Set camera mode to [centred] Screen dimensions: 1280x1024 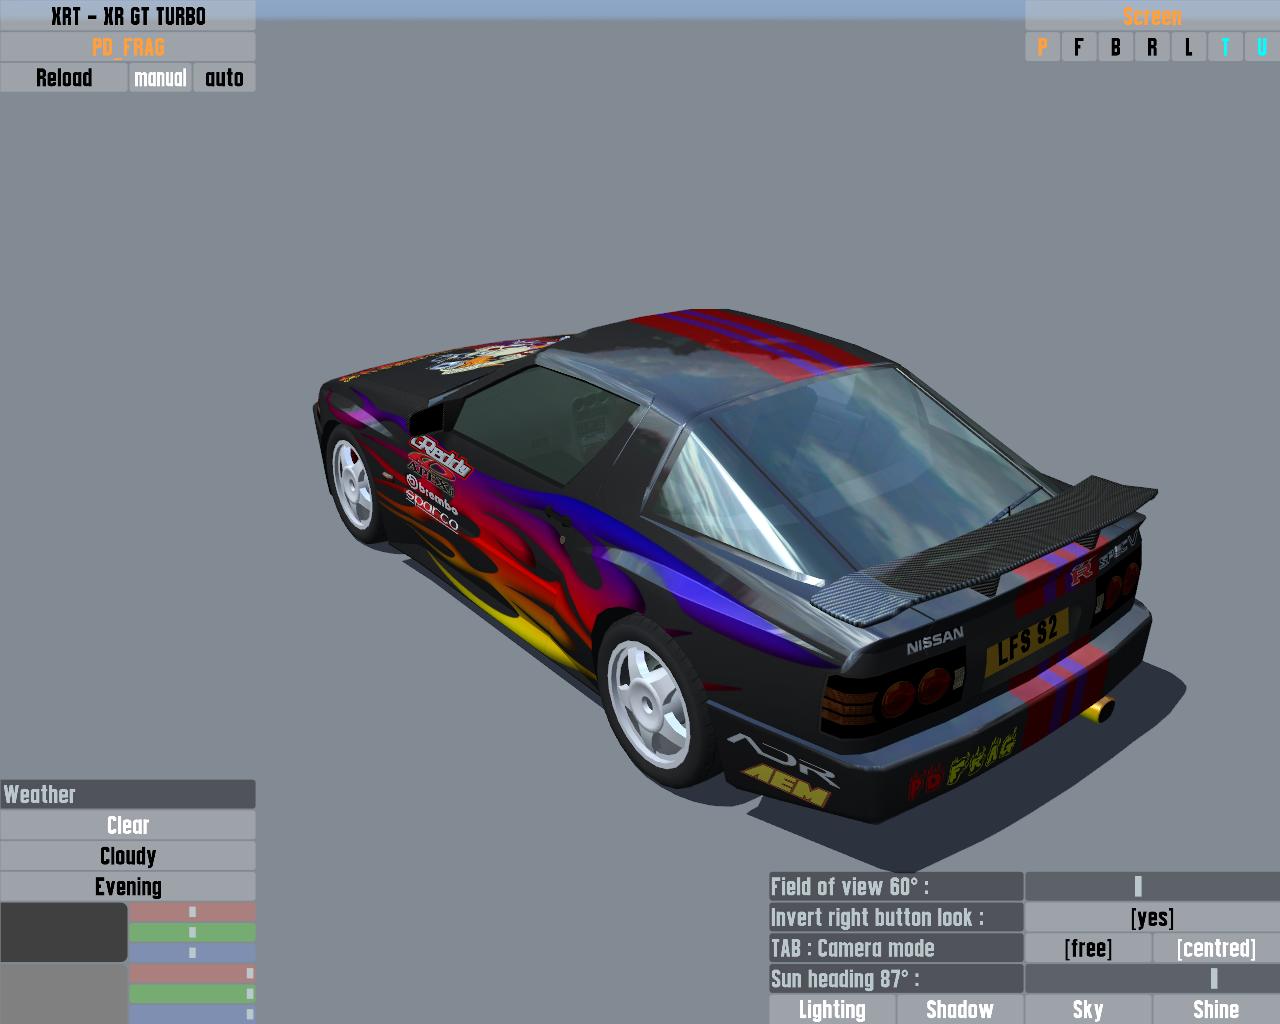[x=1216, y=948]
